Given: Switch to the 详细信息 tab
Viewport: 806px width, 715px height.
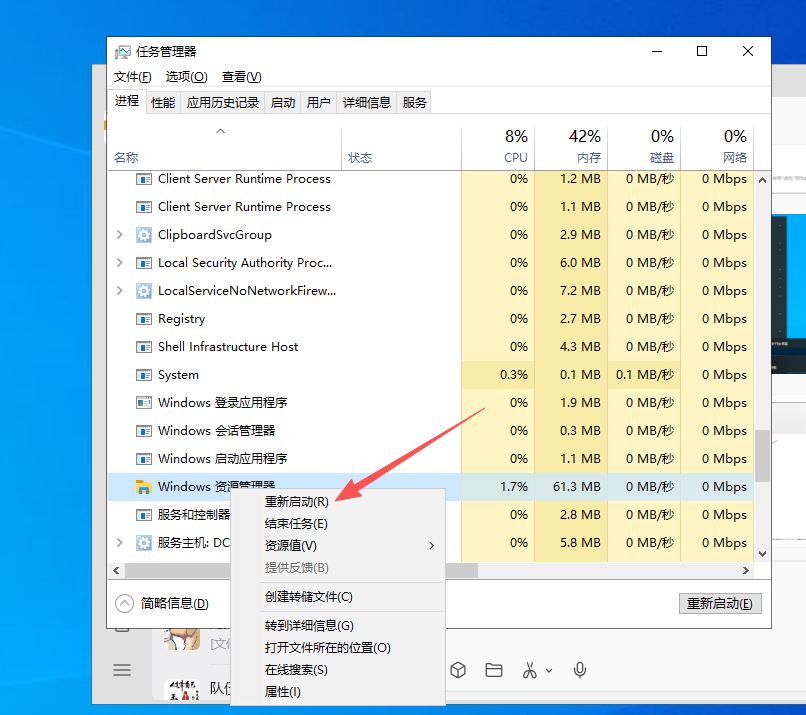Looking at the screenshot, I should [367, 103].
